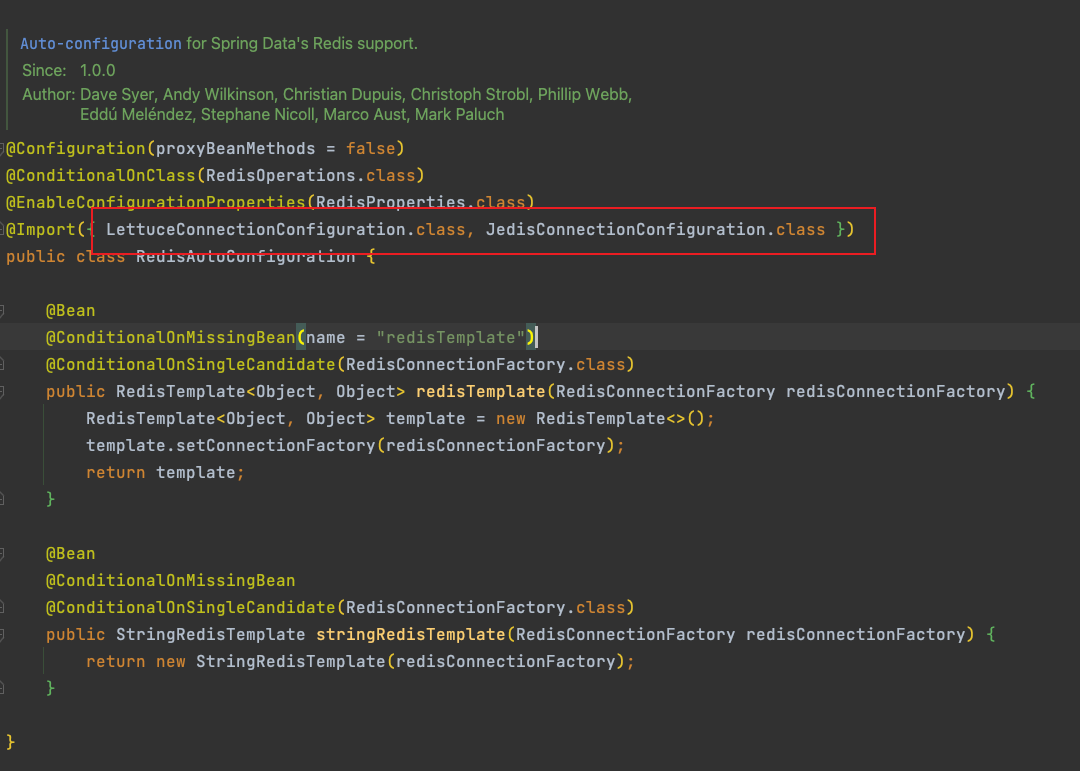Screen dimensions: 1080x771
Task: Click 'LettuceConnectionConfiguration' in the import list
Action: [x=256, y=229]
